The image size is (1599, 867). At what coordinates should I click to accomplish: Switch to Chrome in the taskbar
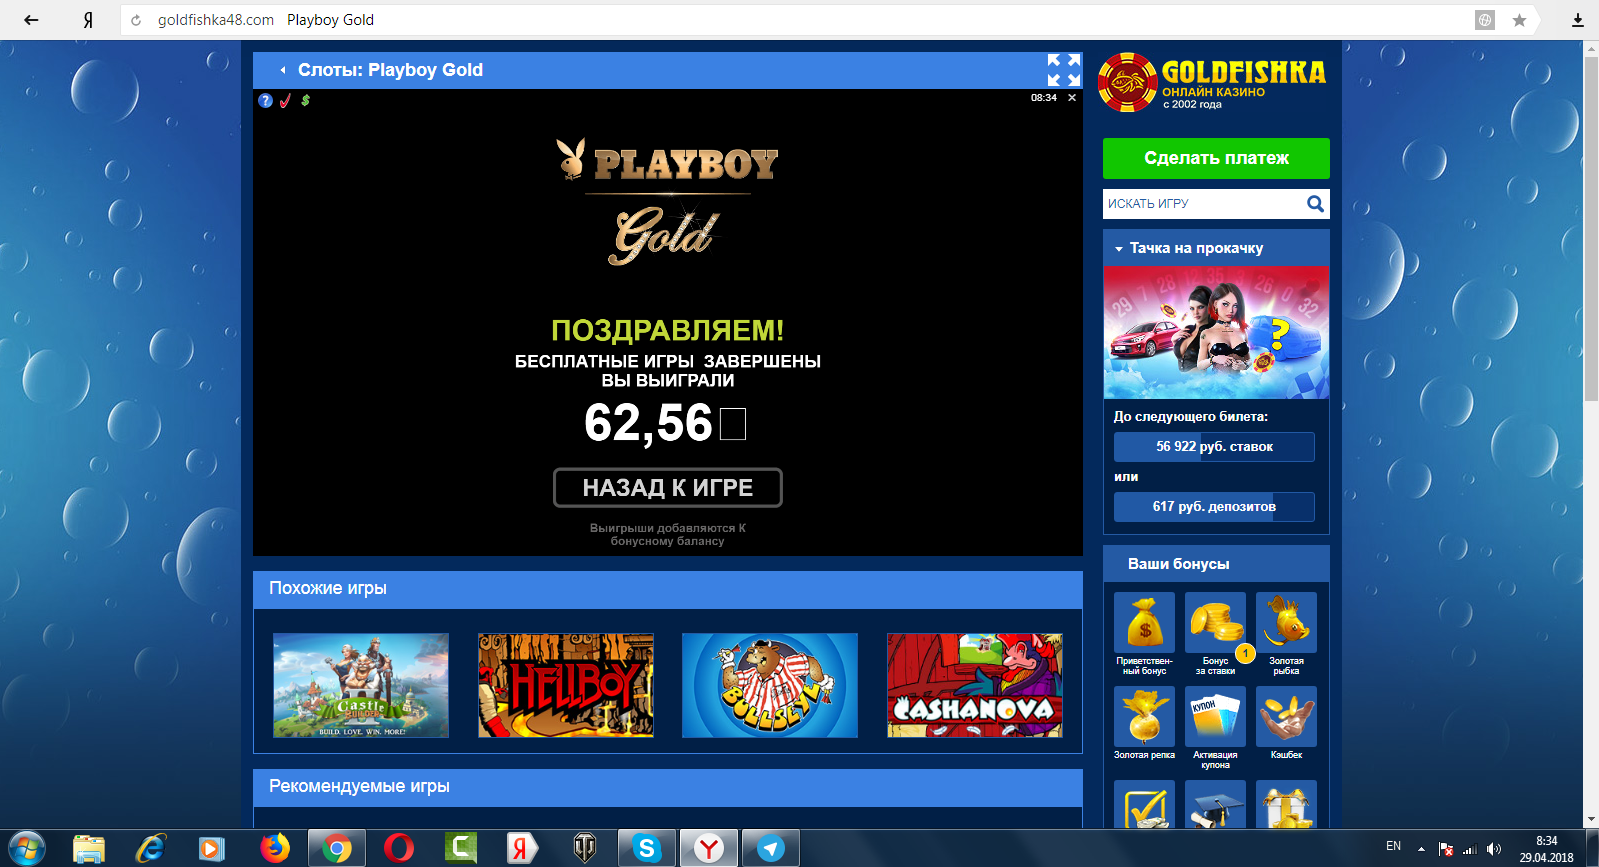[x=337, y=849]
